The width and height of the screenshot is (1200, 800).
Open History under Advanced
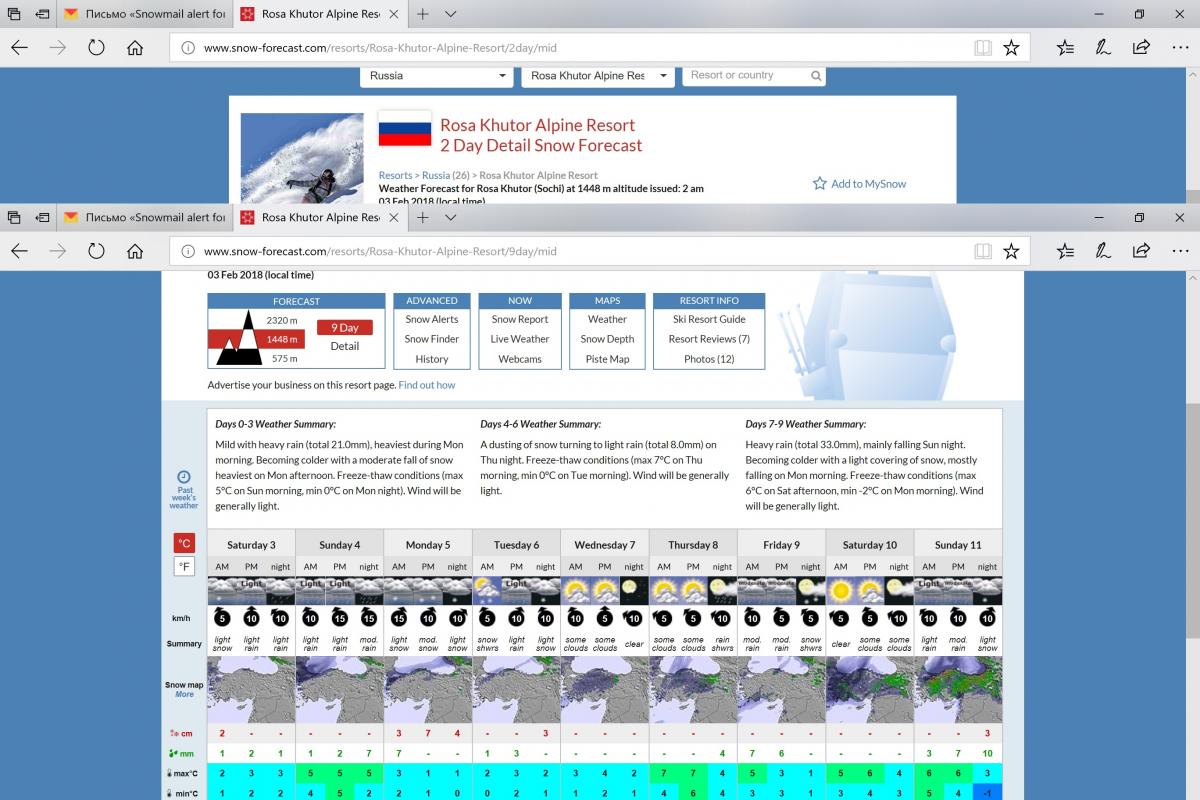[x=432, y=359]
